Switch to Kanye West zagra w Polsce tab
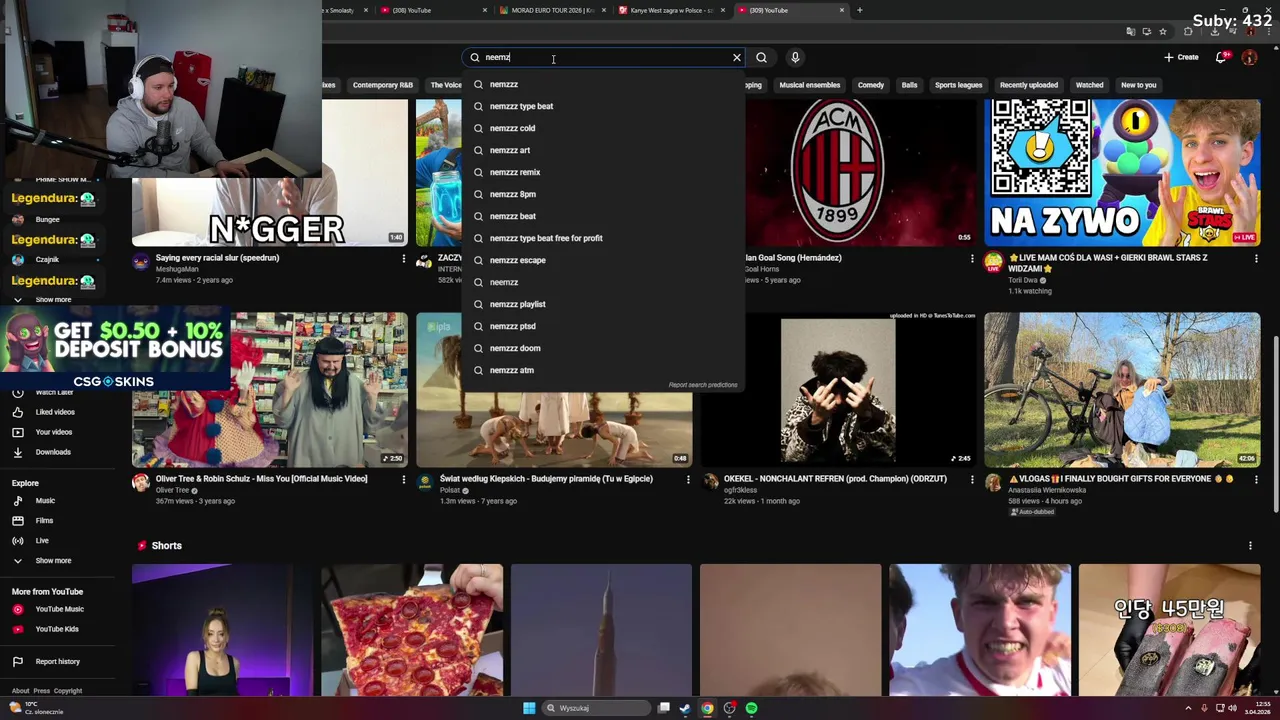Image resolution: width=1280 pixels, height=720 pixels. (x=672, y=10)
